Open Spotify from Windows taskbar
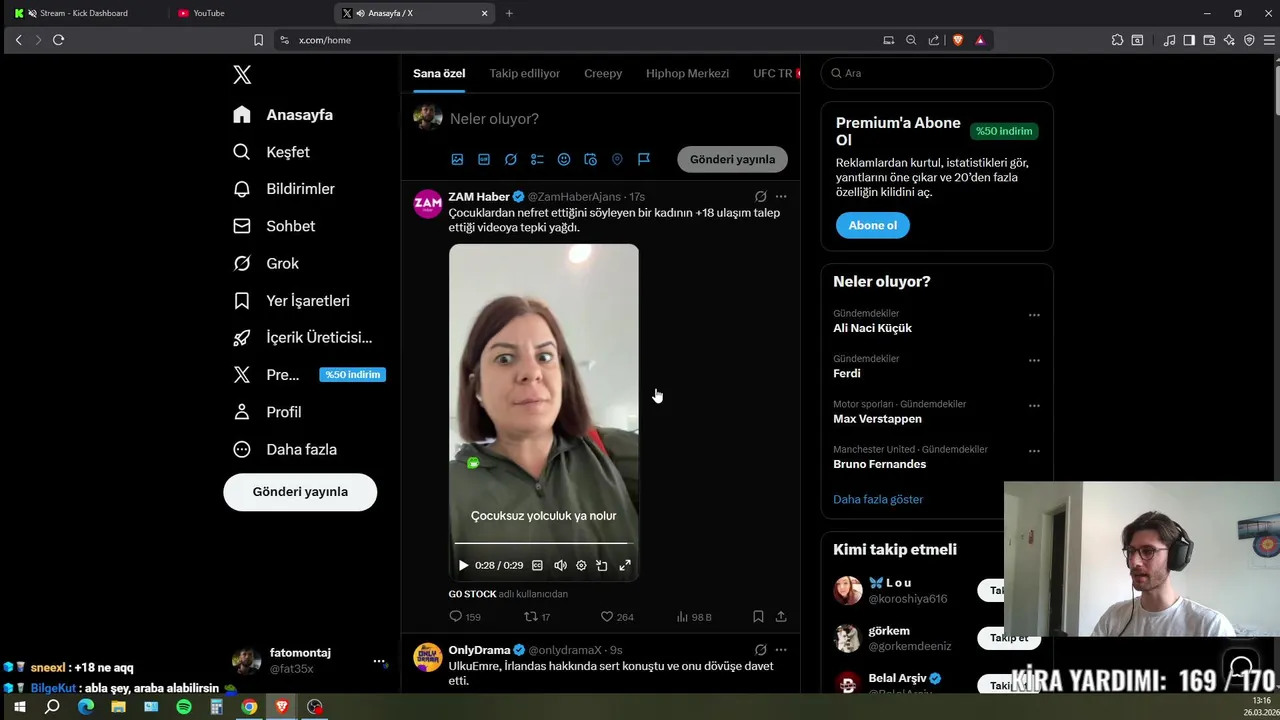Image resolution: width=1280 pixels, height=720 pixels. click(x=184, y=707)
